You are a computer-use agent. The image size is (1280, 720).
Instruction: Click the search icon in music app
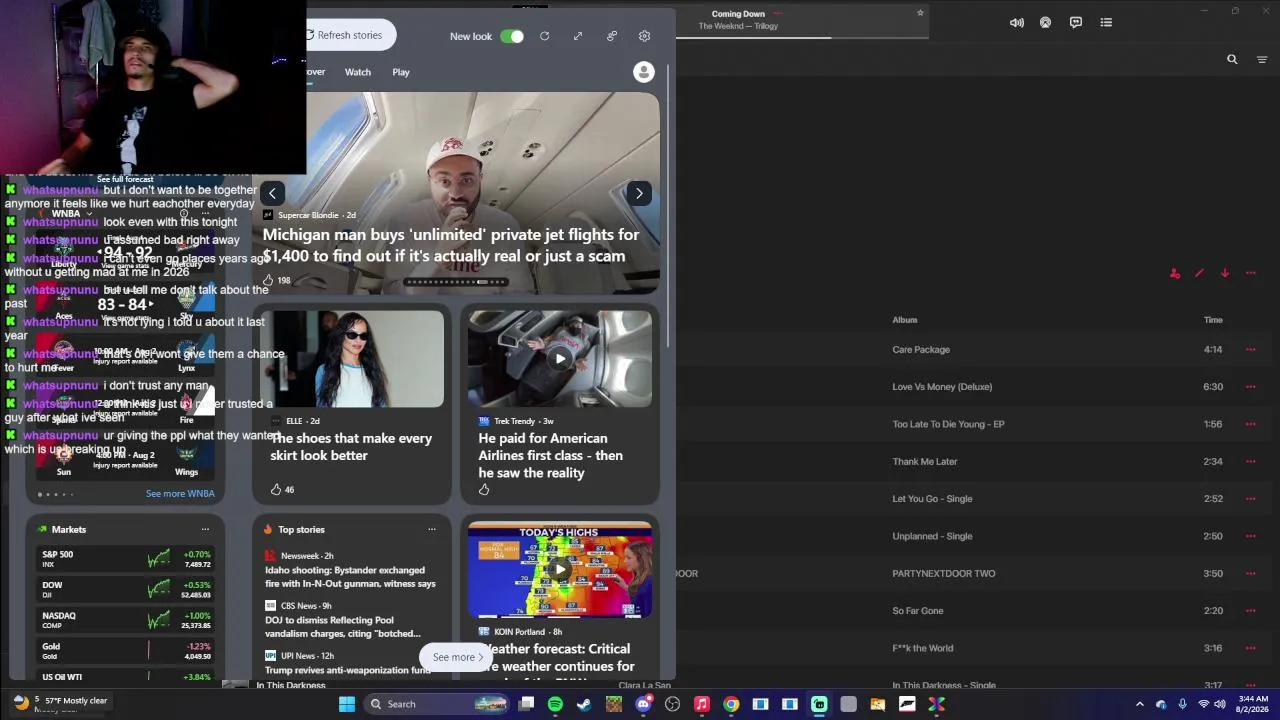(x=1232, y=59)
